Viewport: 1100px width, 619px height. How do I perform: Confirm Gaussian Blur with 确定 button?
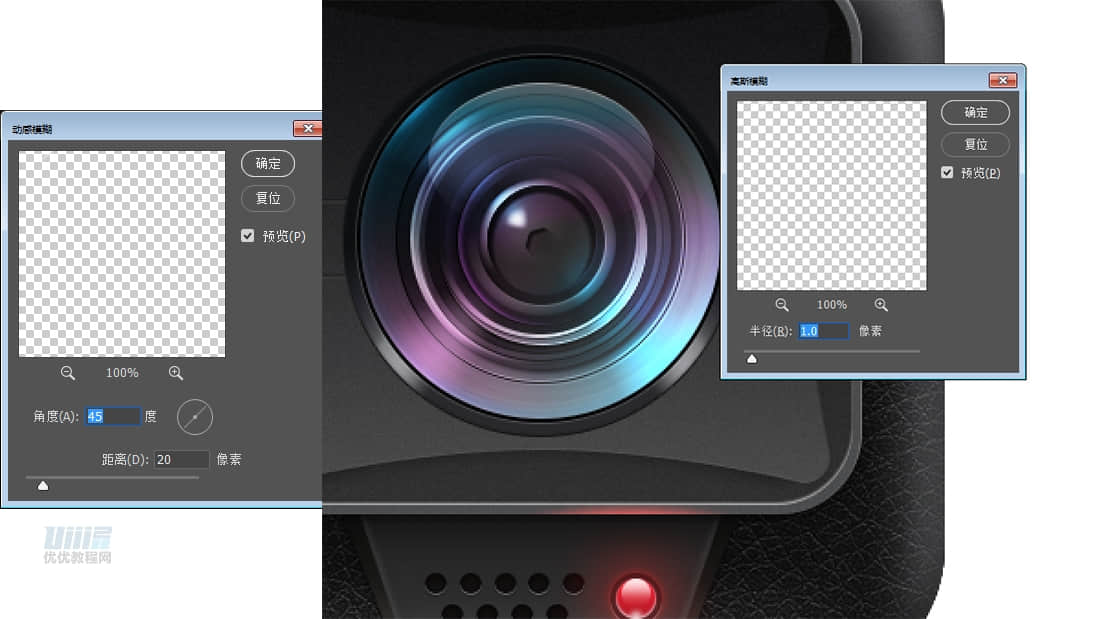[975, 112]
